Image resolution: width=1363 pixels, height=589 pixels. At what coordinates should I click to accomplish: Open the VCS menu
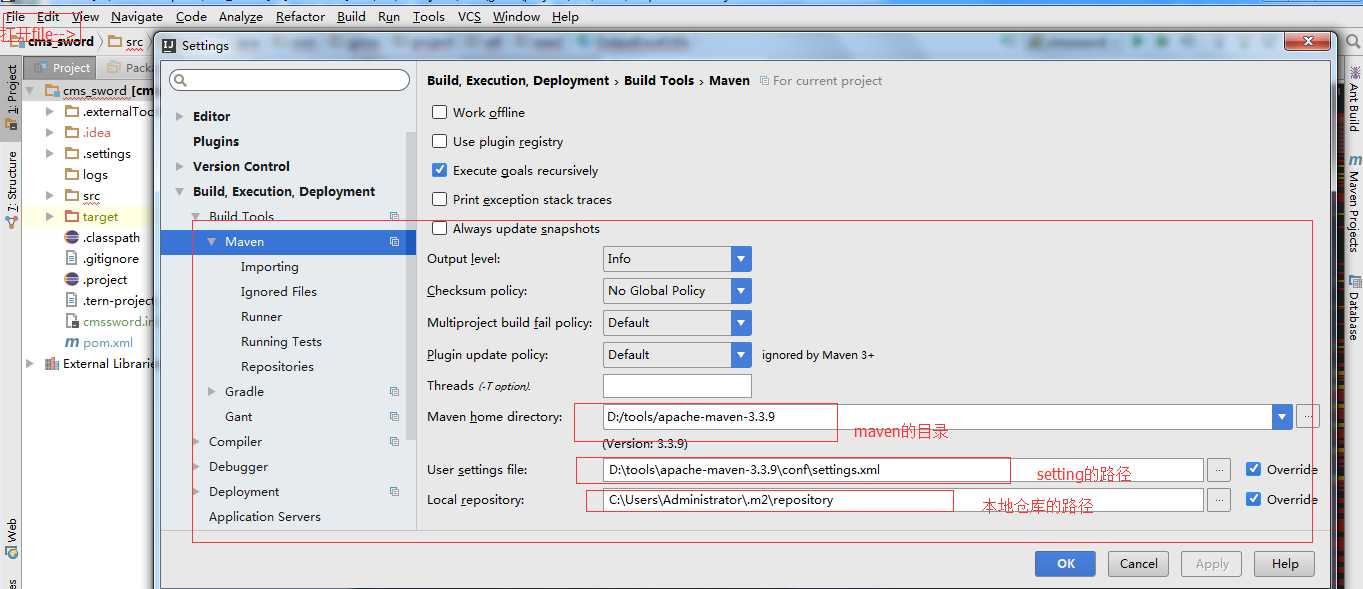pos(469,16)
